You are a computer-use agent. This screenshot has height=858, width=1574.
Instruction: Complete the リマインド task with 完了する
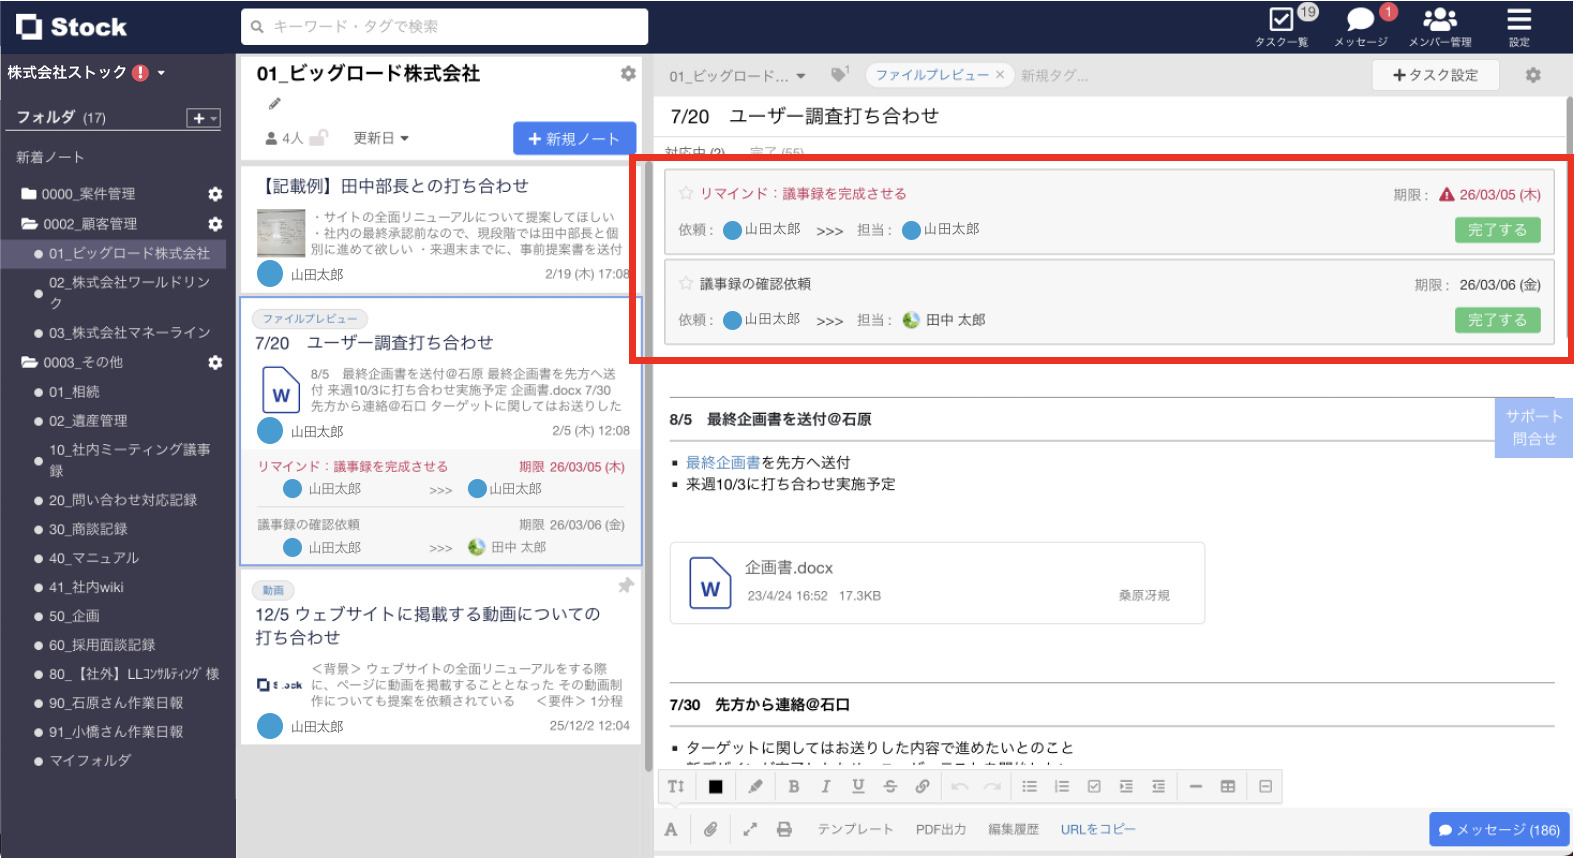(1497, 230)
